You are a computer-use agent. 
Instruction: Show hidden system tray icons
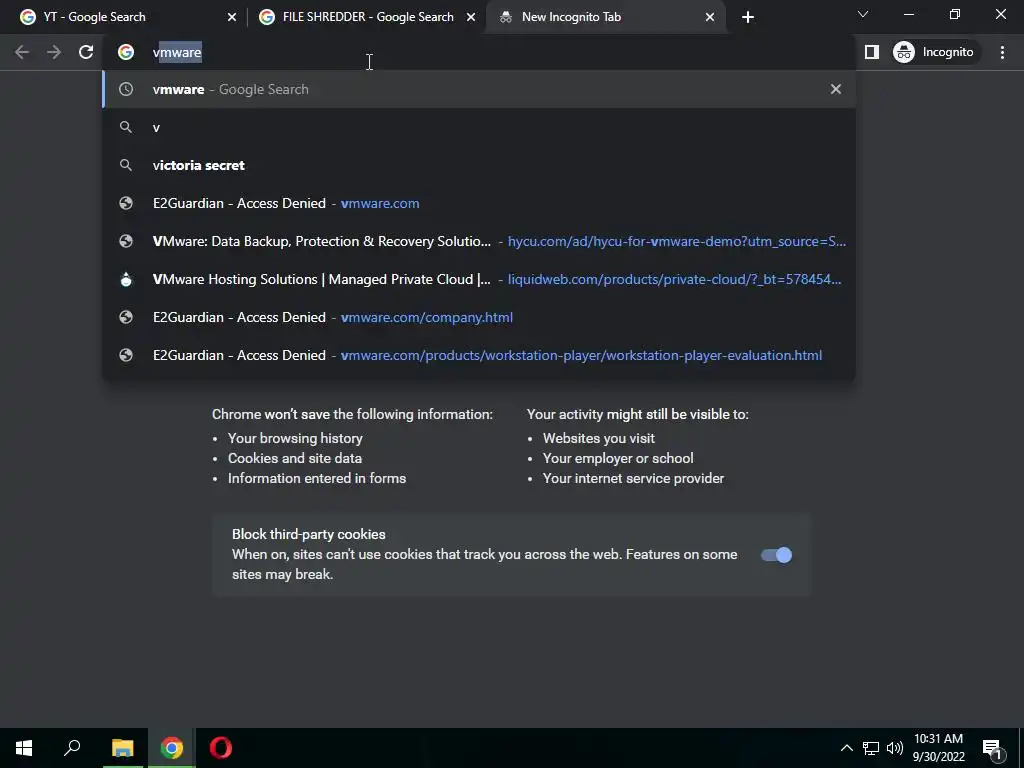tap(846, 748)
